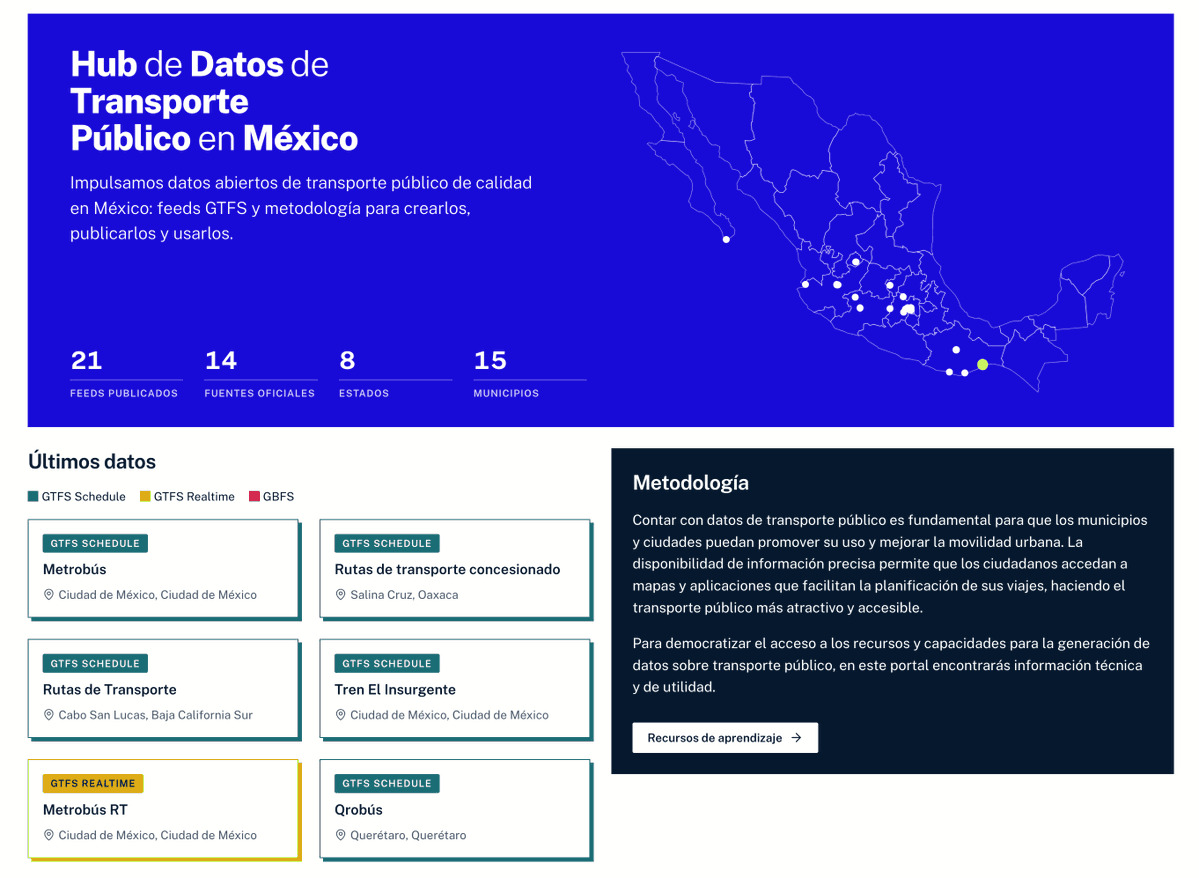Image resolution: width=1199 pixels, height=878 pixels.
Task: Click the Últimos datos heading
Action: (x=92, y=461)
